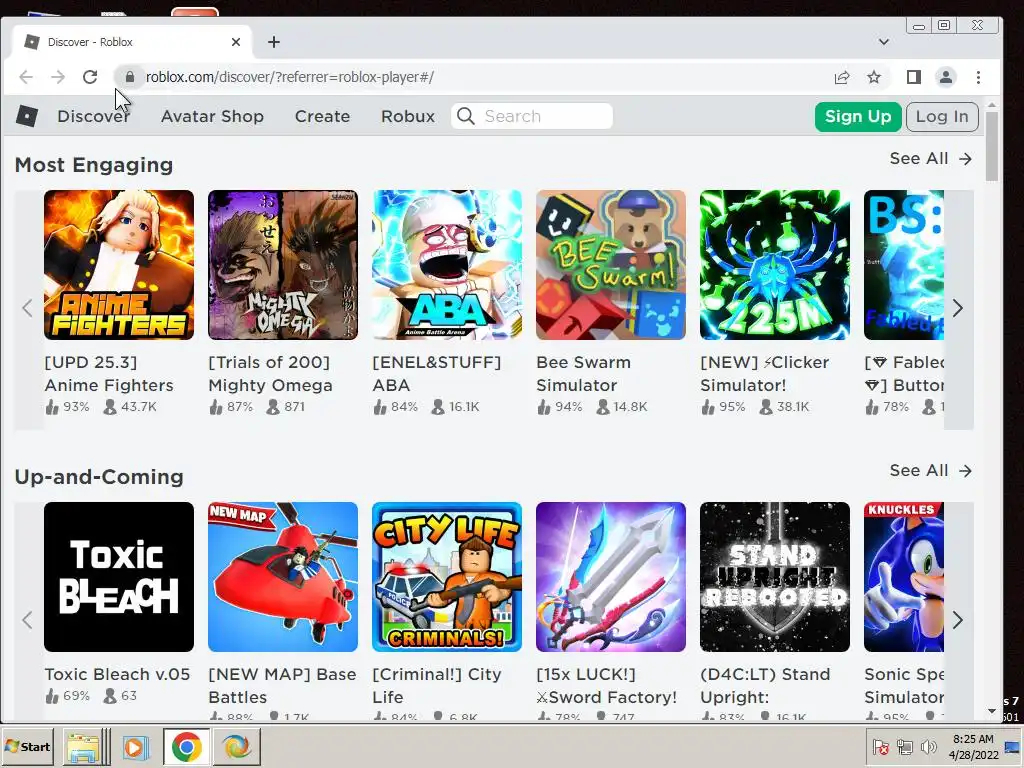Image resolution: width=1024 pixels, height=768 pixels.
Task: Click the Action Center flag tray icon
Action: tap(881, 746)
